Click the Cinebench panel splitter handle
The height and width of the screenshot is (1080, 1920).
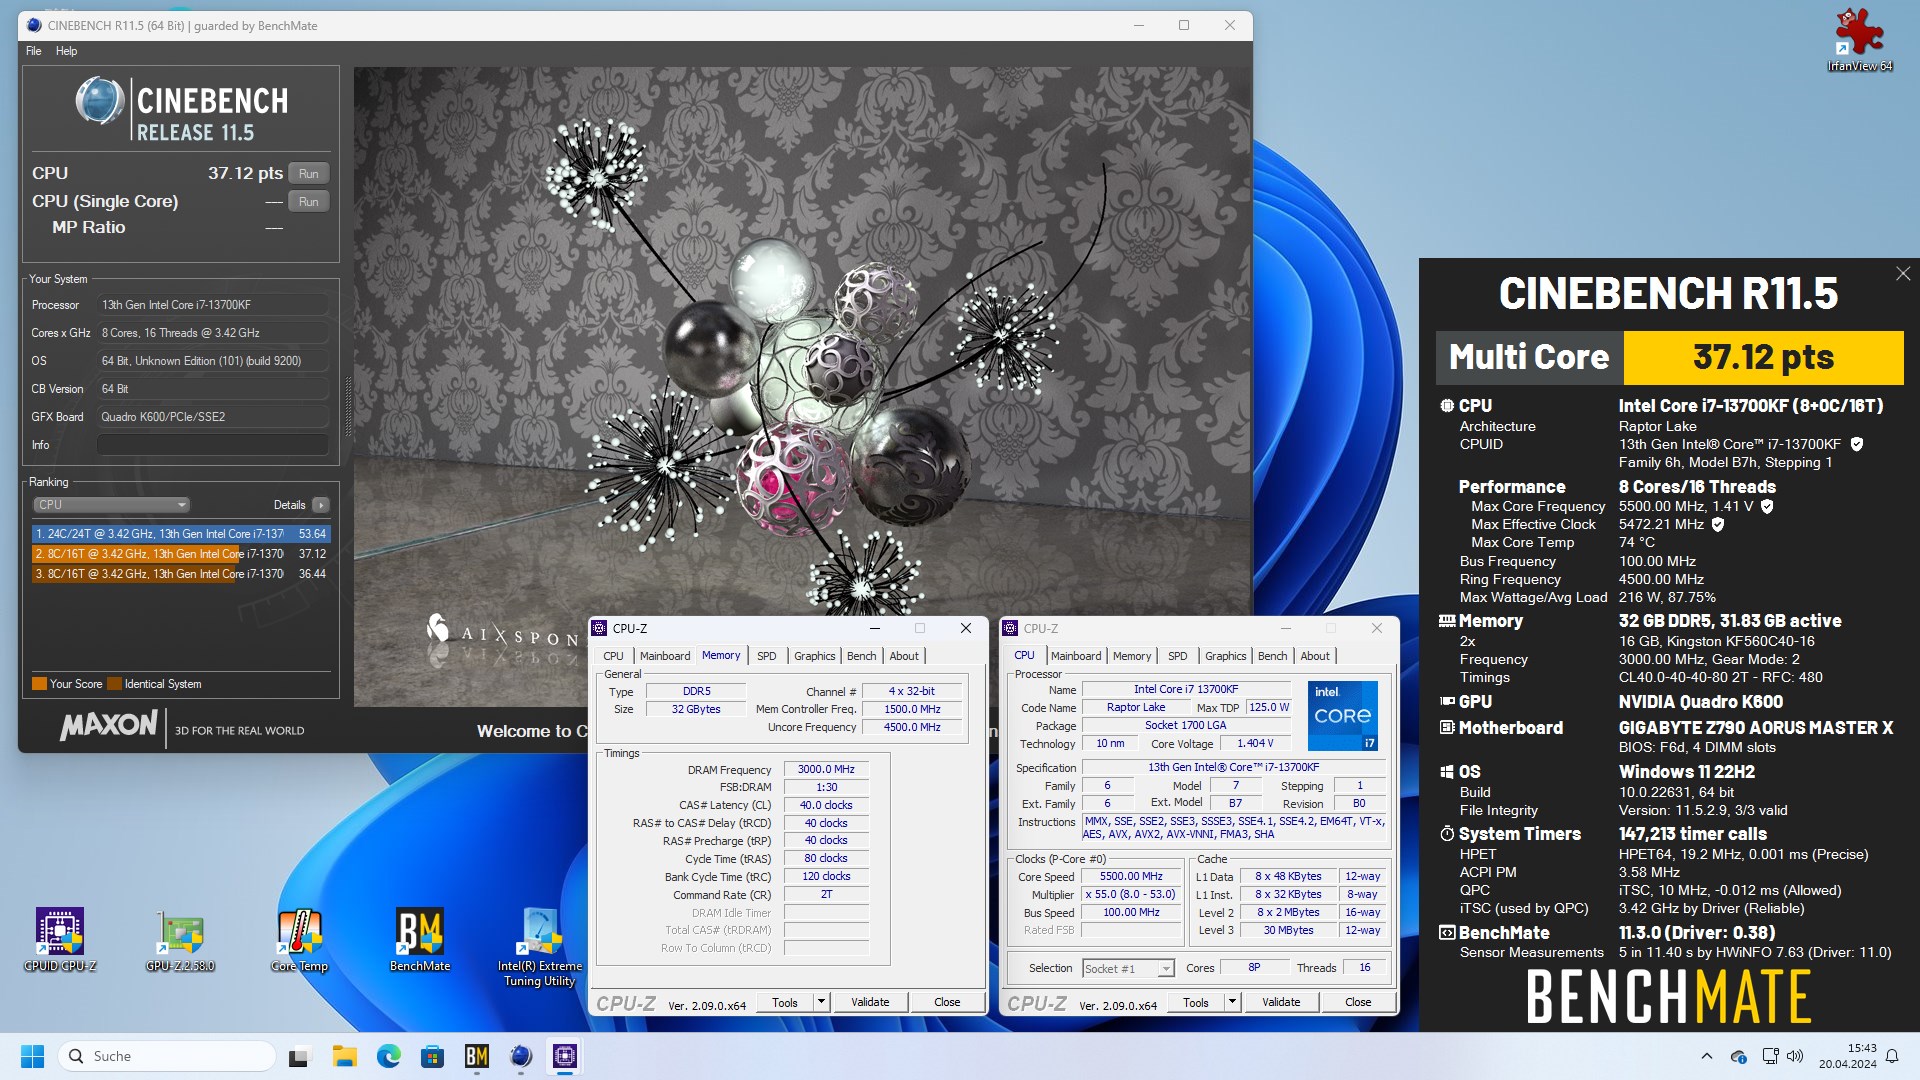click(347, 406)
